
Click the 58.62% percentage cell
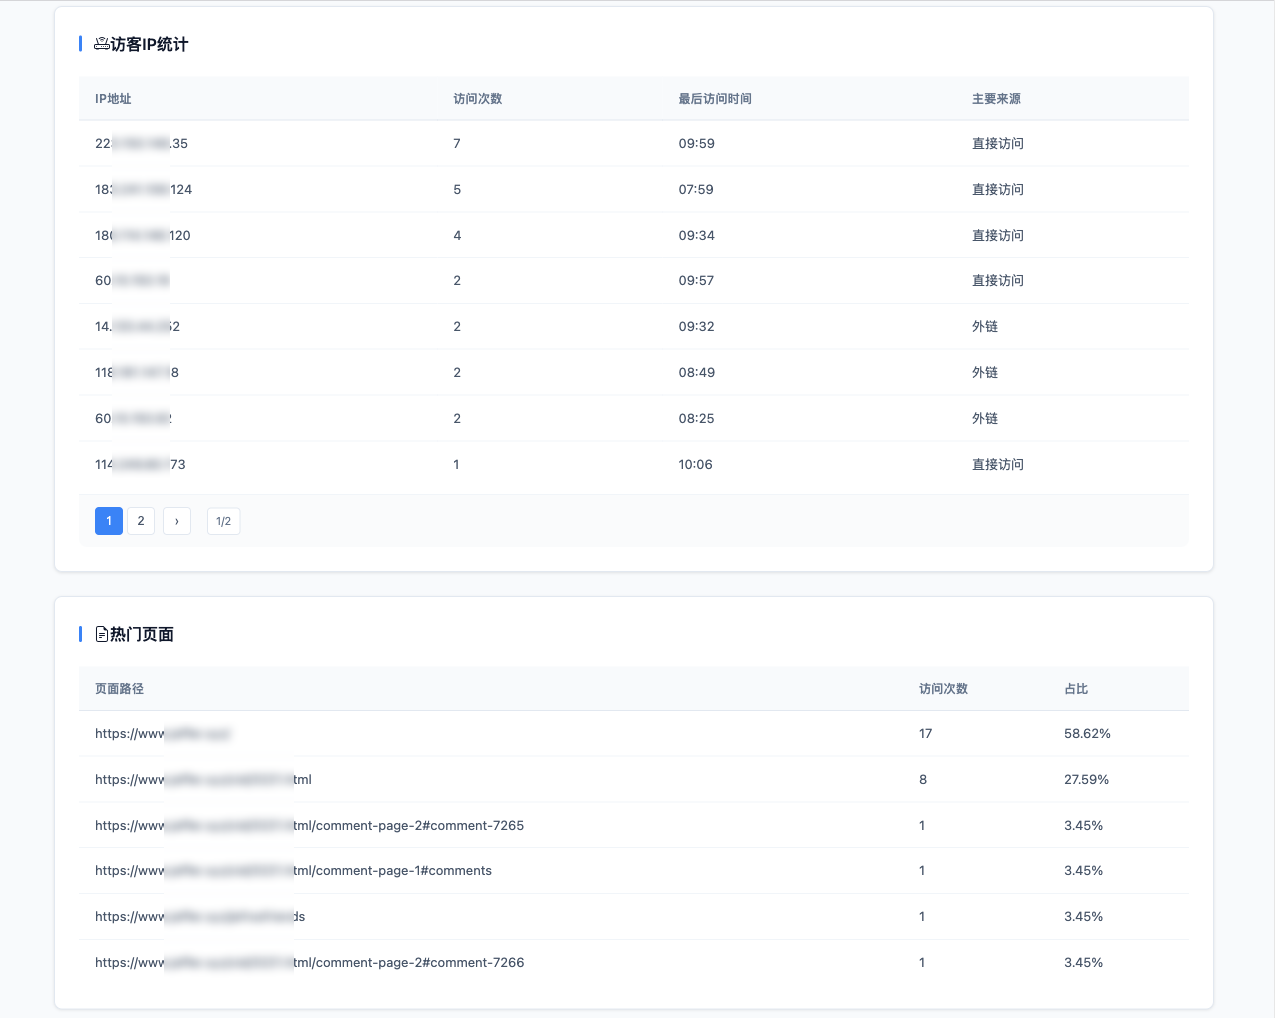[1087, 734]
